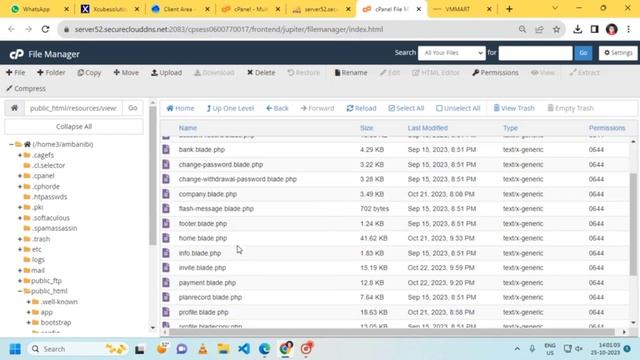Select planrecord.blade.php file

coord(210,297)
